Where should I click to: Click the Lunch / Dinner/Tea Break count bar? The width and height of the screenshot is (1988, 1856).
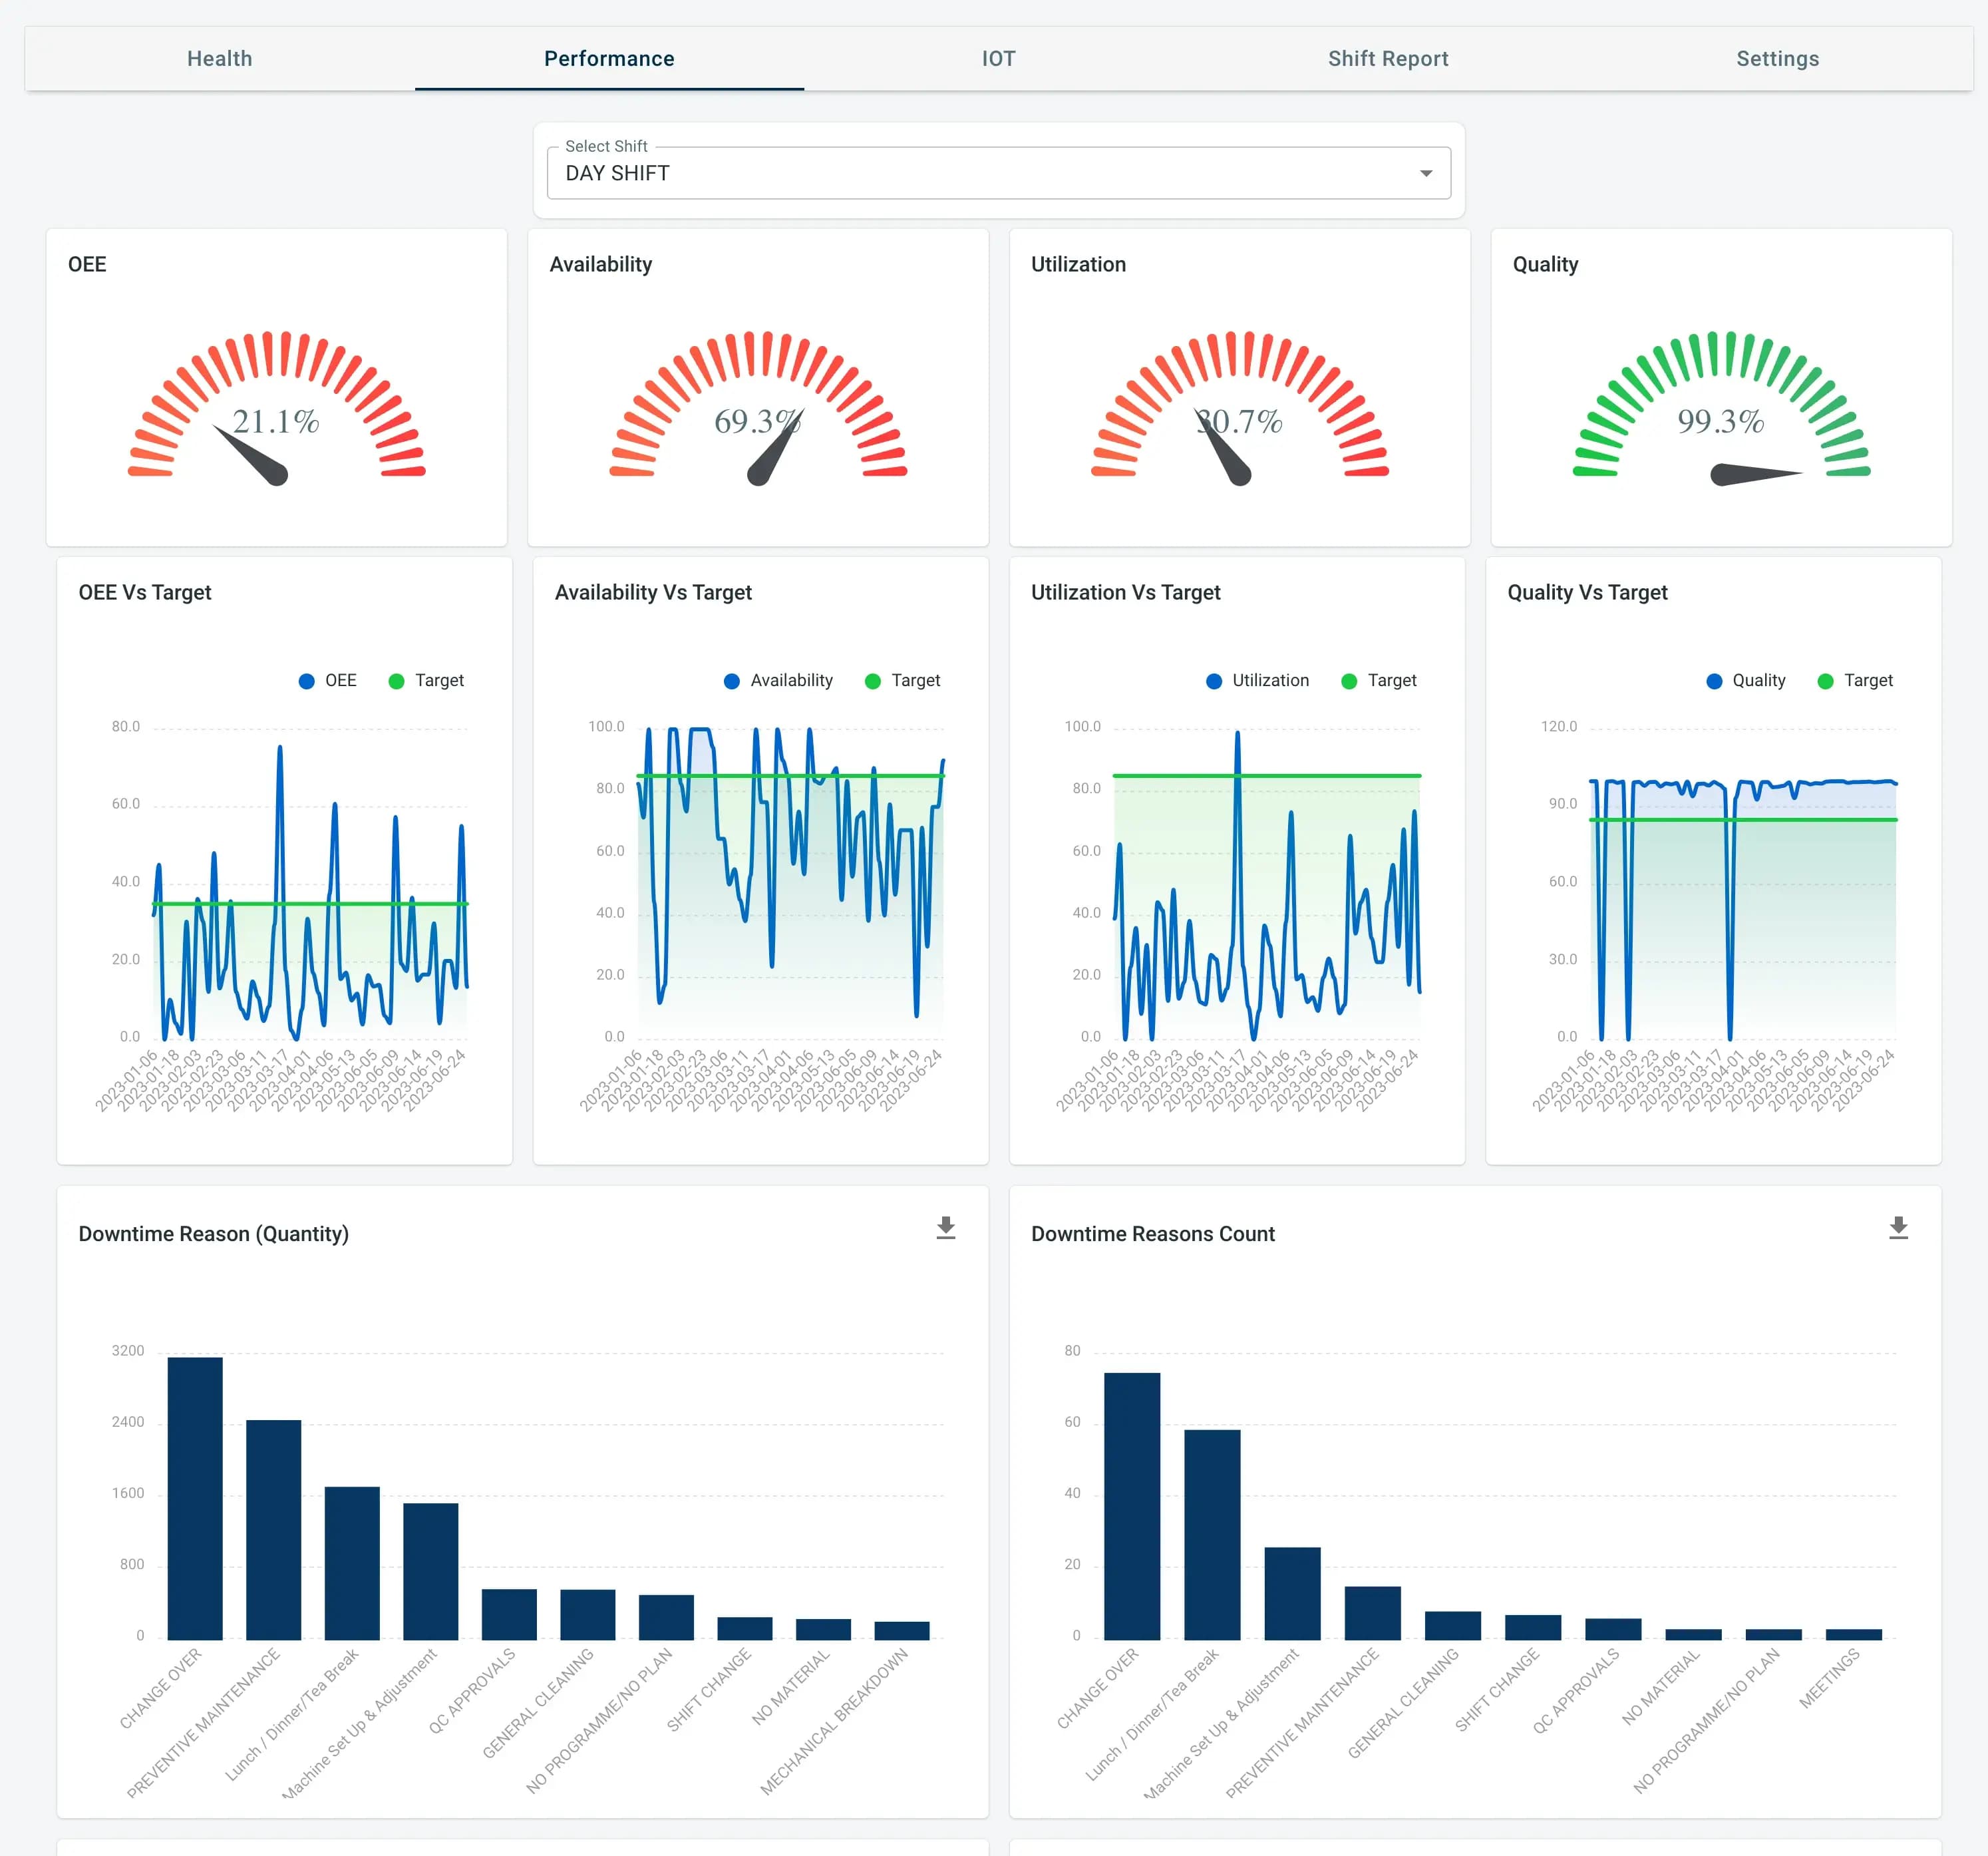(x=1212, y=1534)
